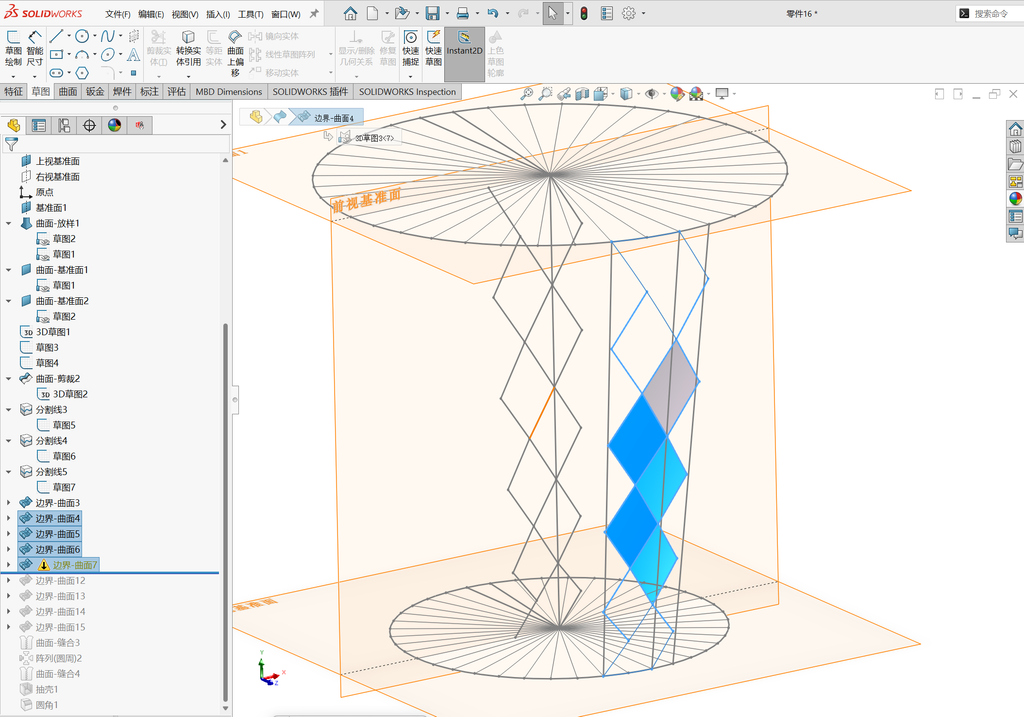The height and width of the screenshot is (717, 1024).
Task: Switch to SOLIDWORKS Inspection tab
Action: point(408,92)
